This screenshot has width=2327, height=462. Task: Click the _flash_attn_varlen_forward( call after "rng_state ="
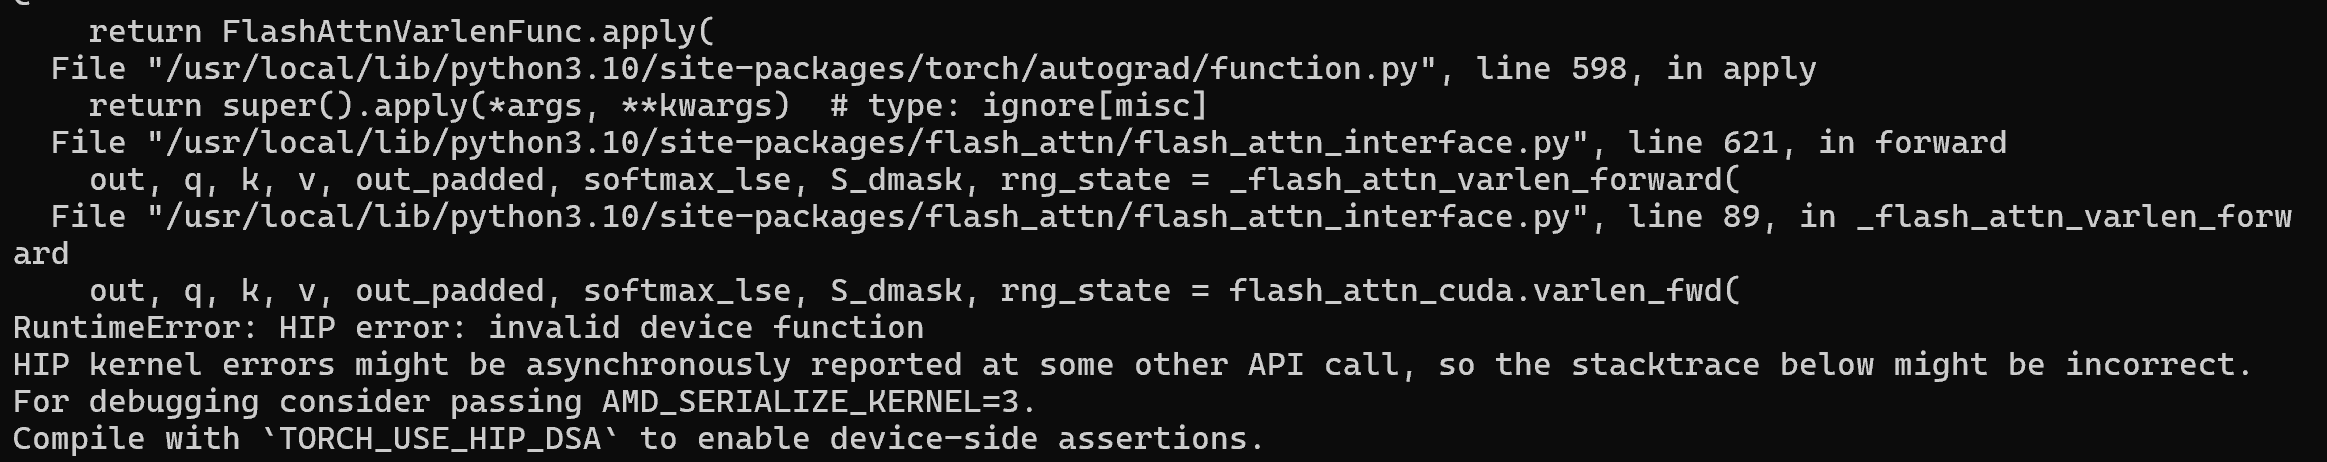coord(1484,180)
